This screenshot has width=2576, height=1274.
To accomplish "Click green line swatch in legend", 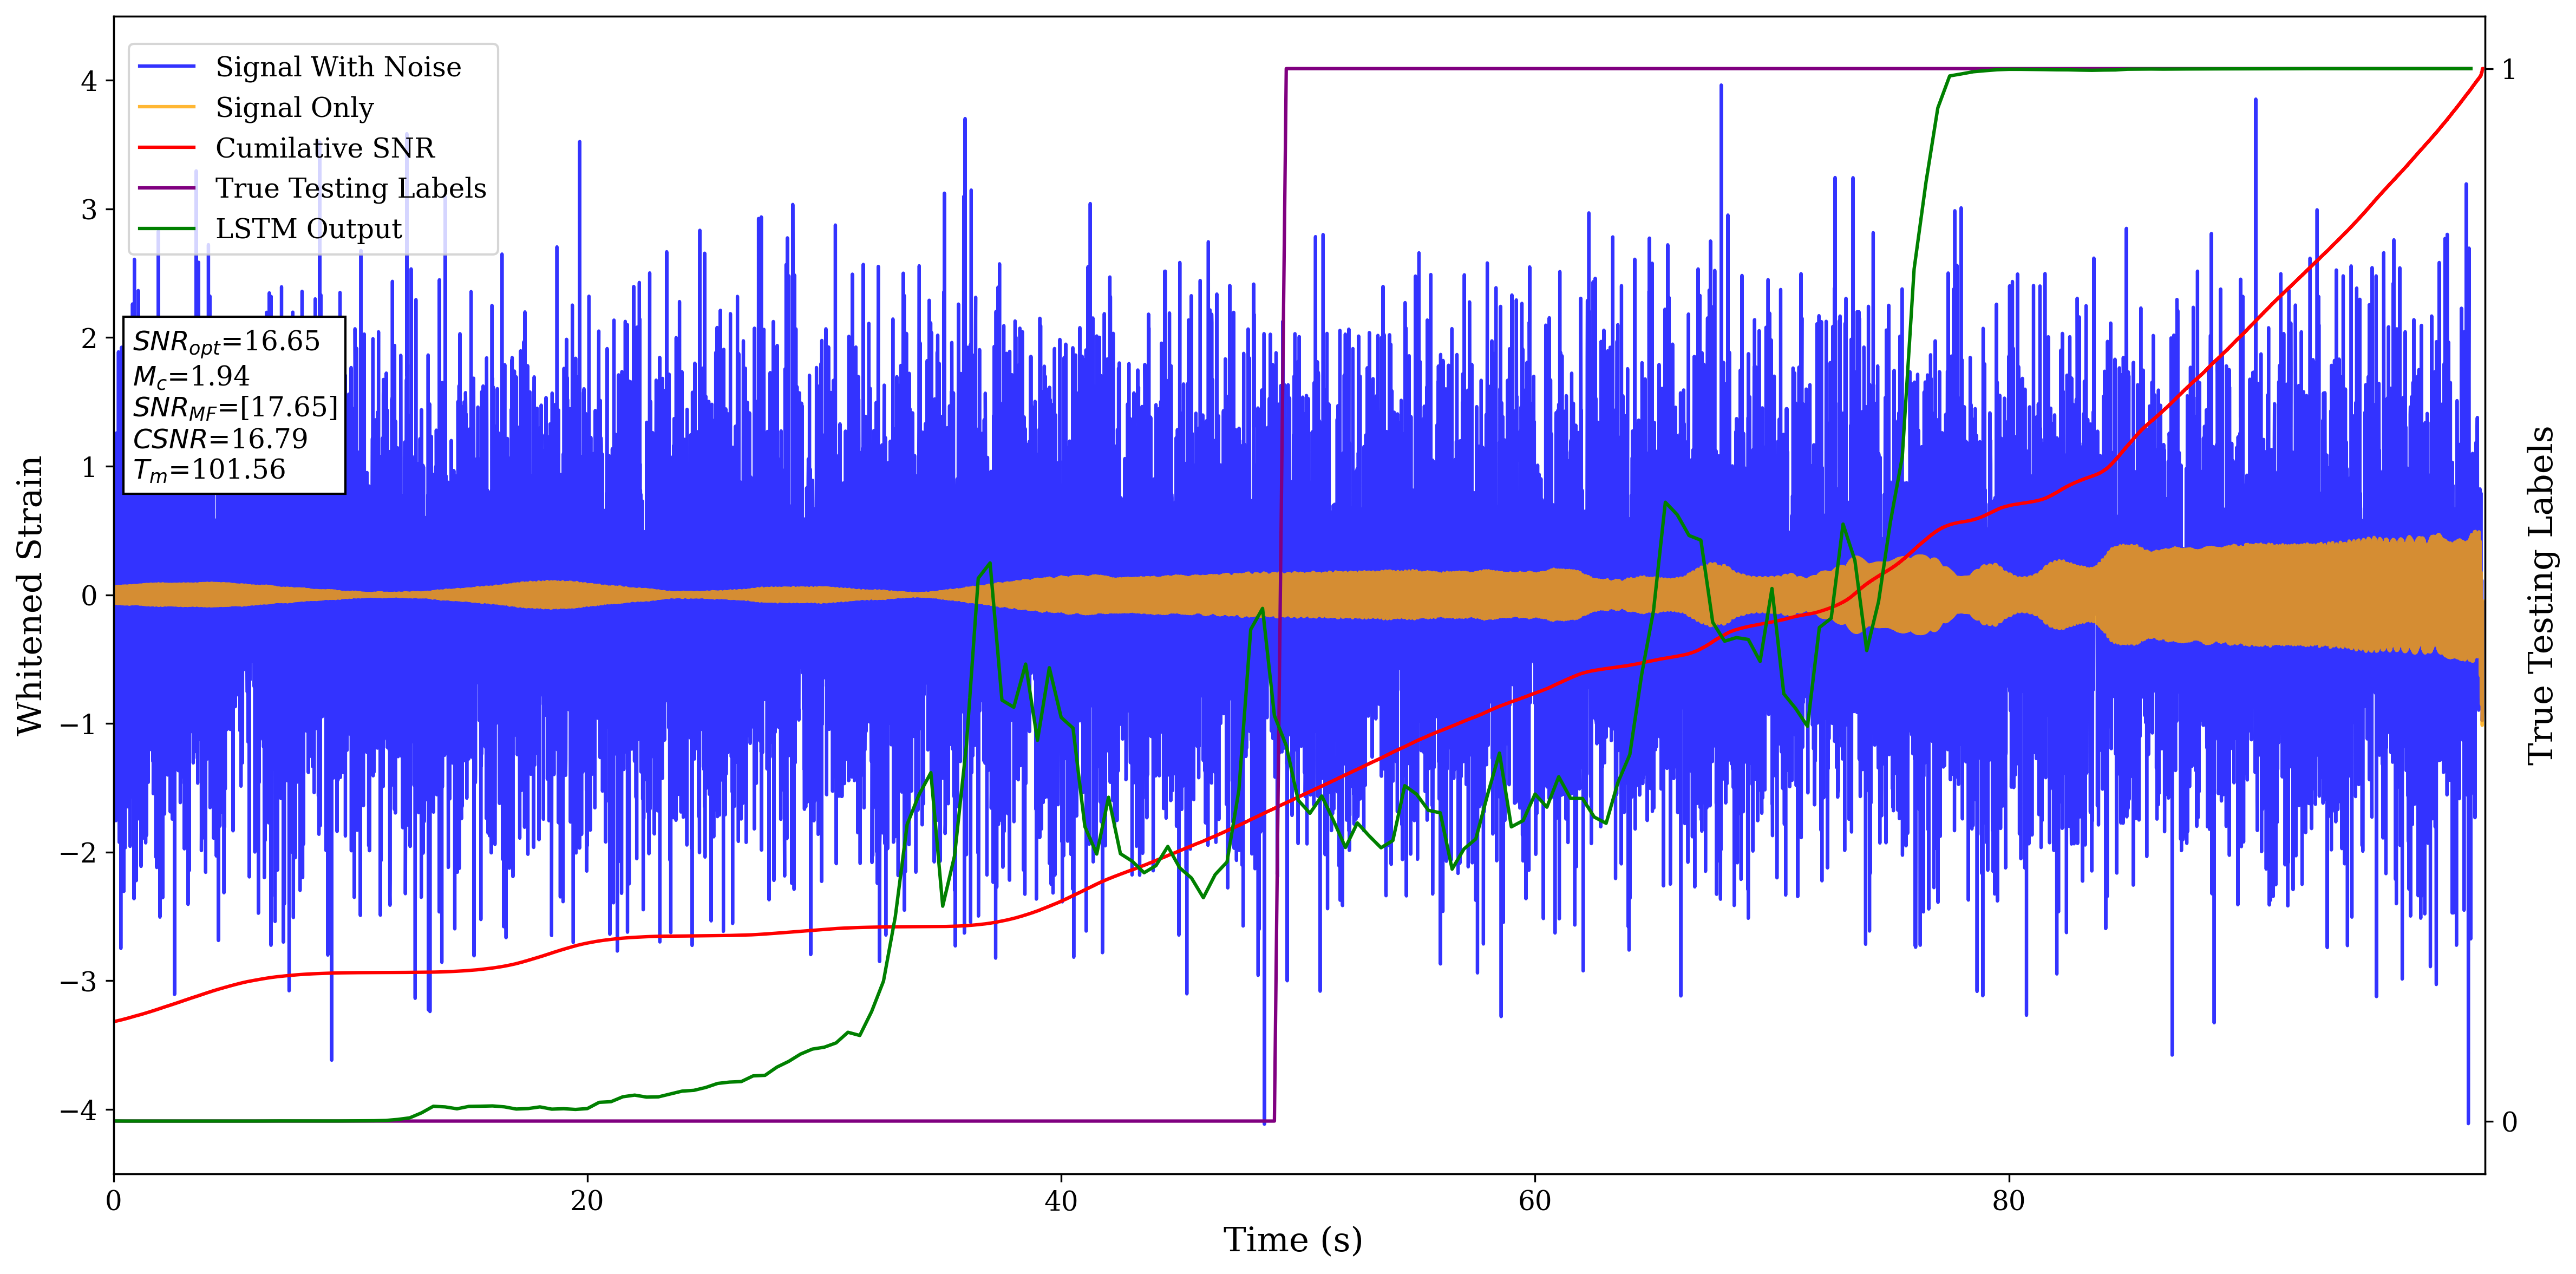I will point(166,229).
